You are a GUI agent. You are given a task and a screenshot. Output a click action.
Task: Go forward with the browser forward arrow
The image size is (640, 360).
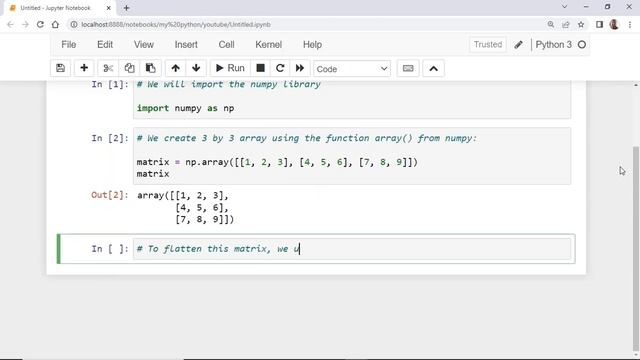tap(25, 24)
